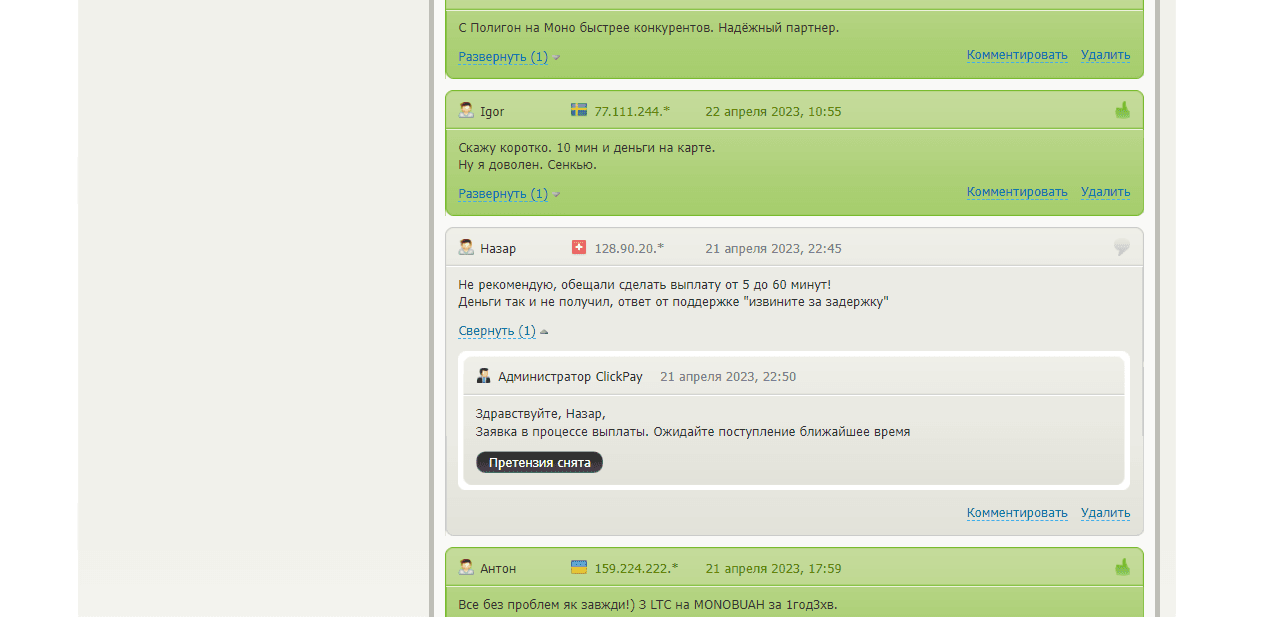Delete Igor's review
This screenshot has height=617, width=1267.
(1105, 192)
